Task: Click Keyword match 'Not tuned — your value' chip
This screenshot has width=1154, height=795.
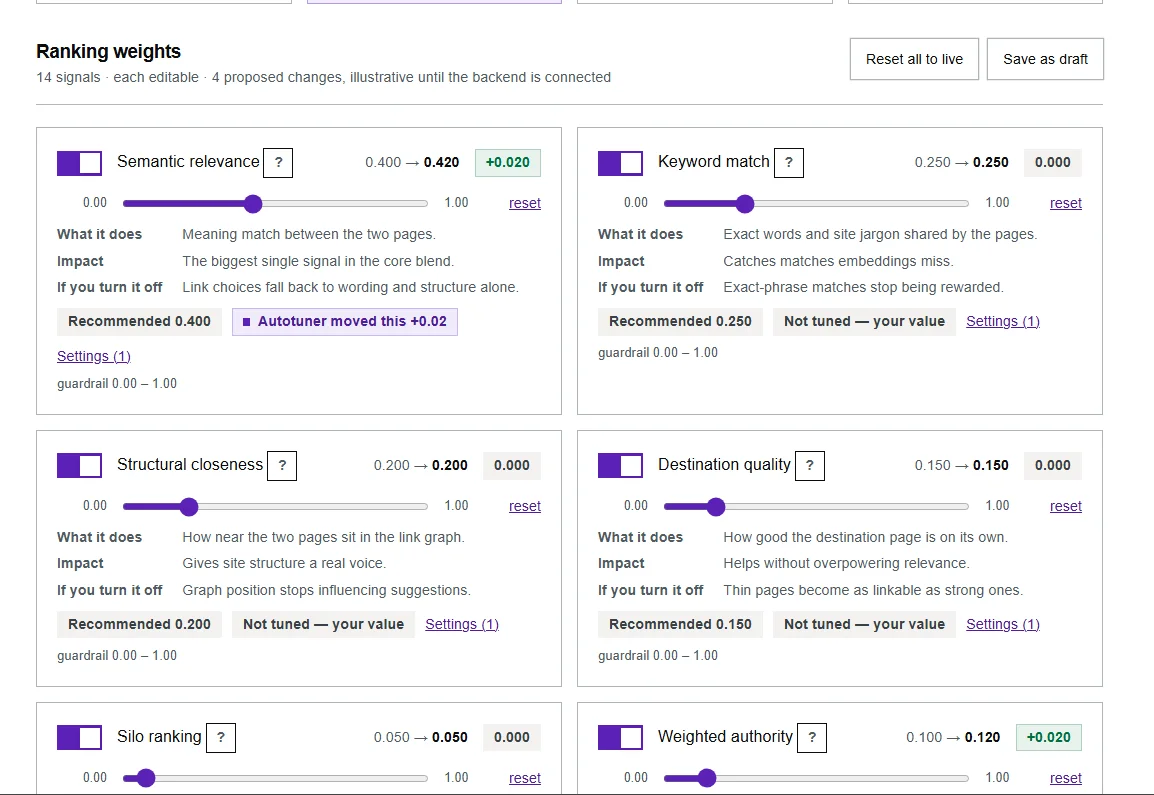Action: click(x=864, y=322)
